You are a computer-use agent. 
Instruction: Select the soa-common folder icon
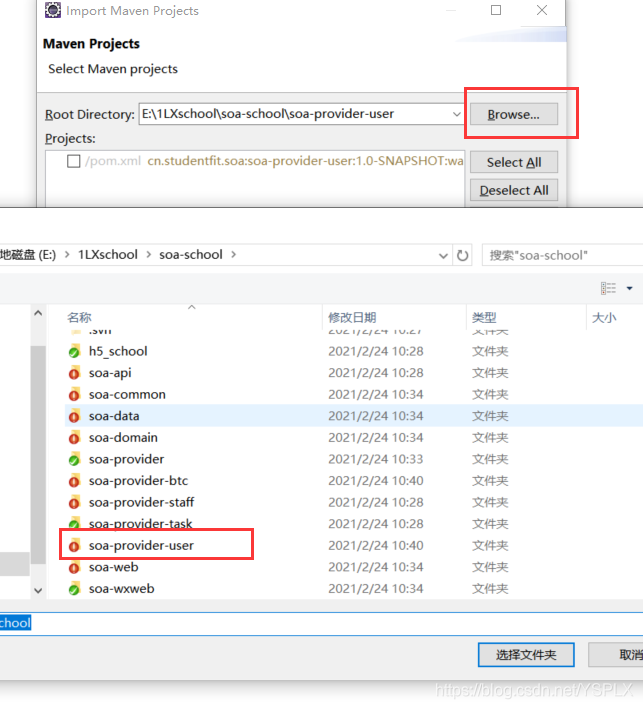coord(74,395)
